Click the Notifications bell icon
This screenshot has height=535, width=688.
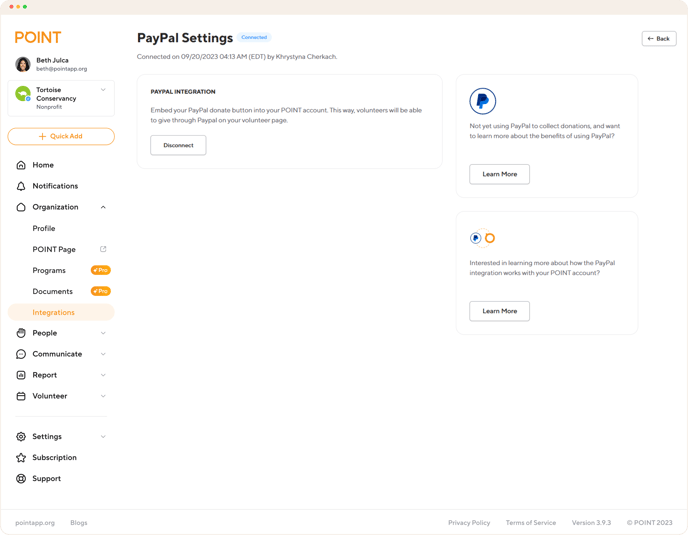[x=21, y=186]
